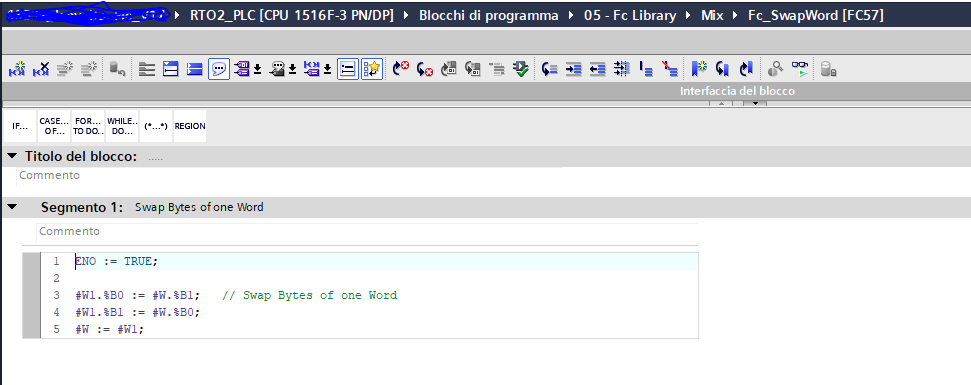This screenshot has height=385, width=971.
Task: Toggle the network comments display button
Action: click(348, 69)
